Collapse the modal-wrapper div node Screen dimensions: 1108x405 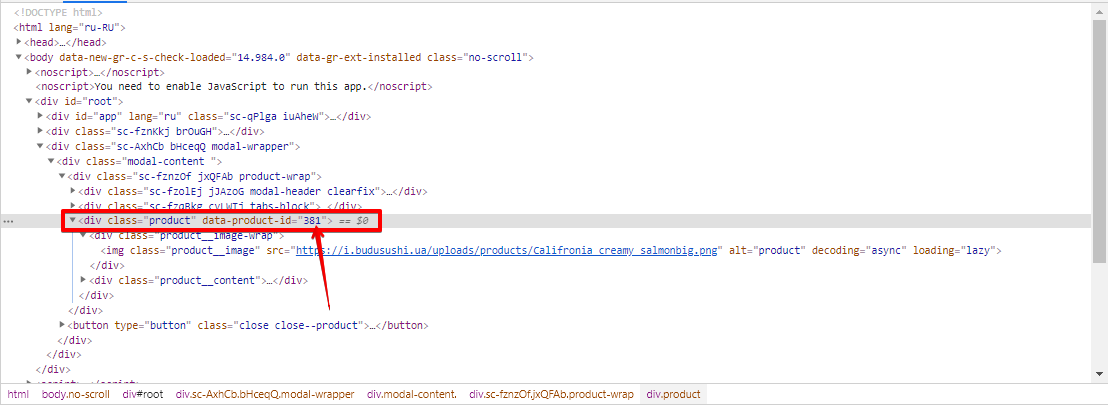41,146
